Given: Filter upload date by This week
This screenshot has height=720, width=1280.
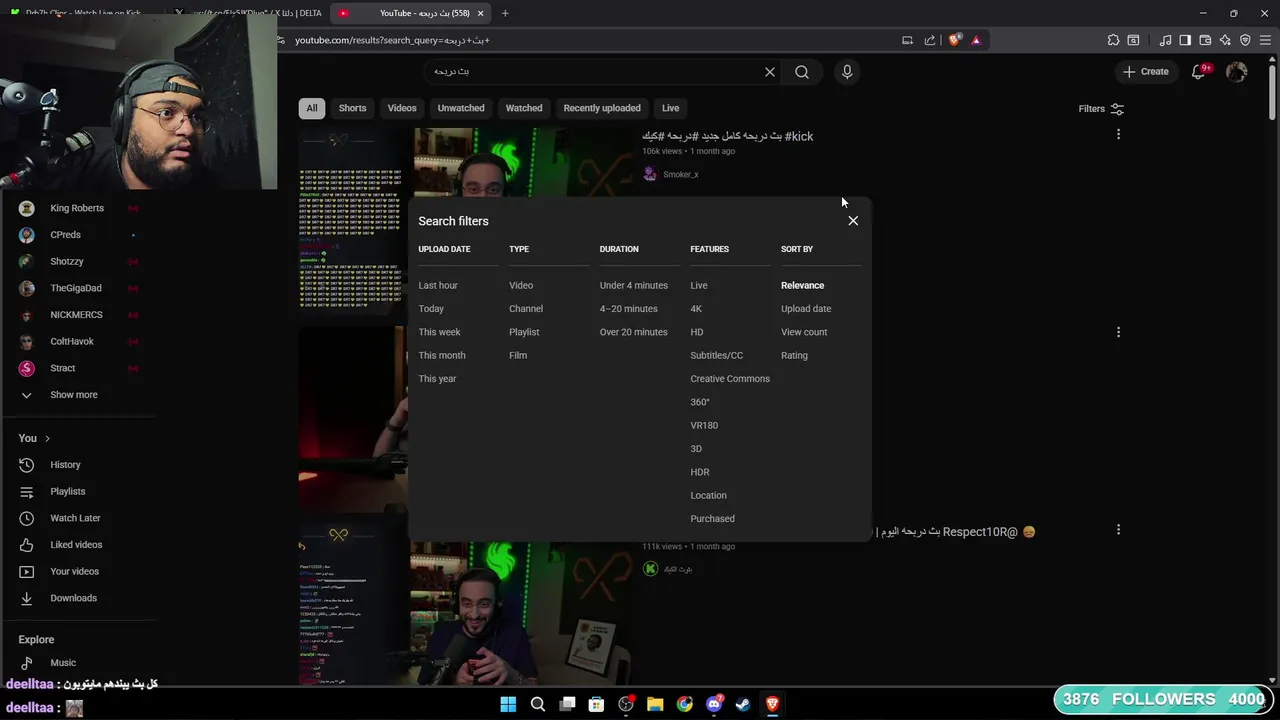Looking at the screenshot, I should (439, 332).
